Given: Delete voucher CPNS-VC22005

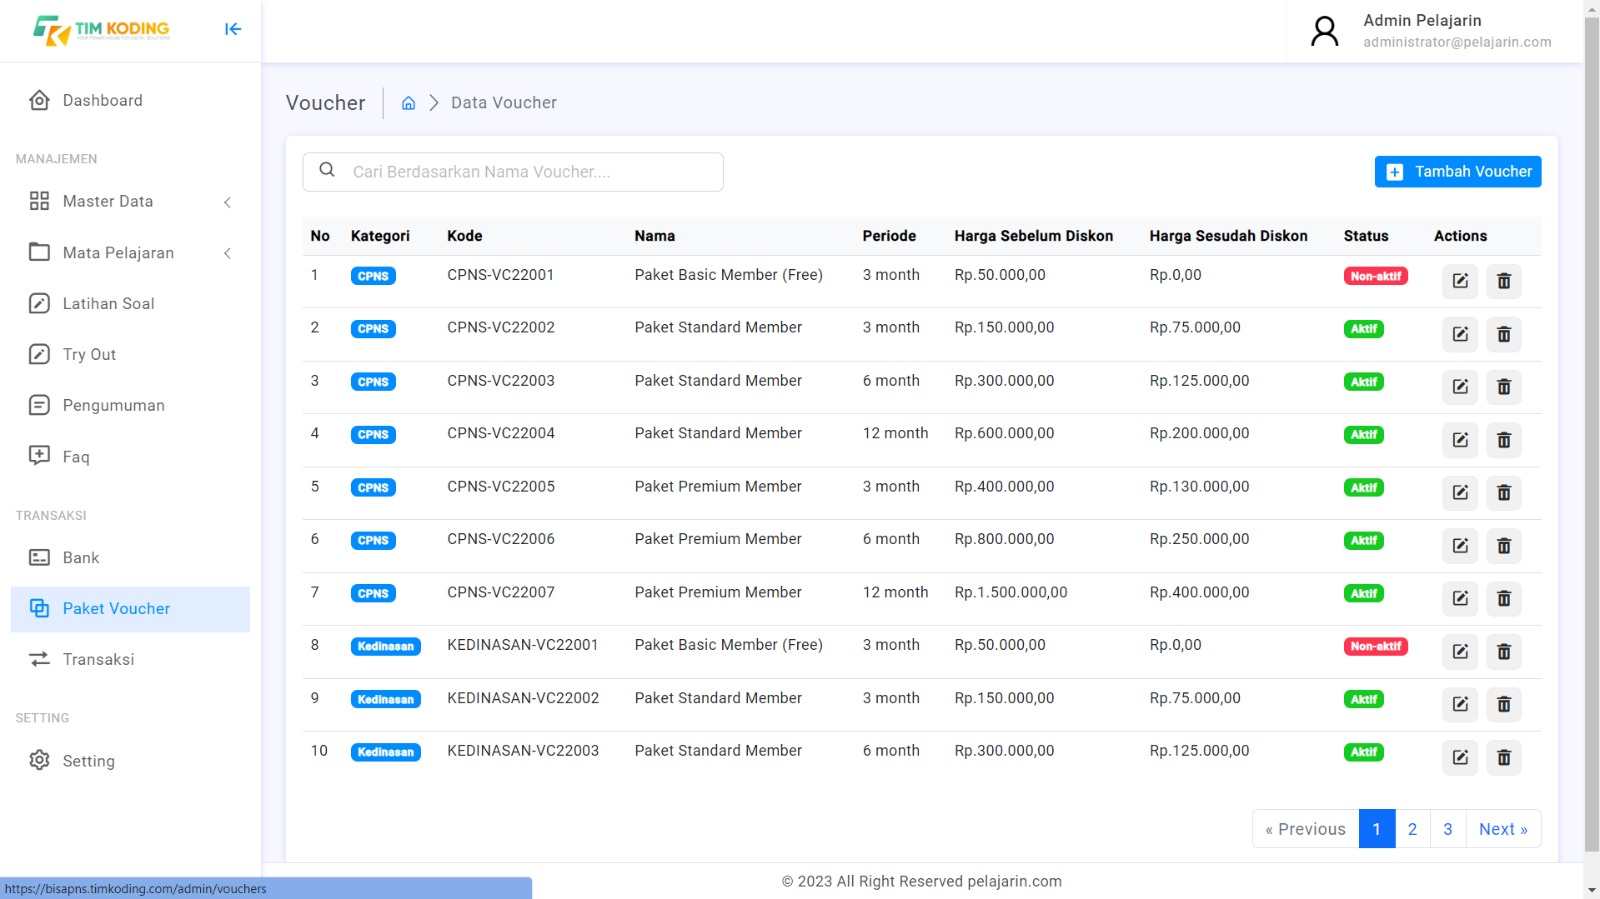Looking at the screenshot, I should point(1504,493).
